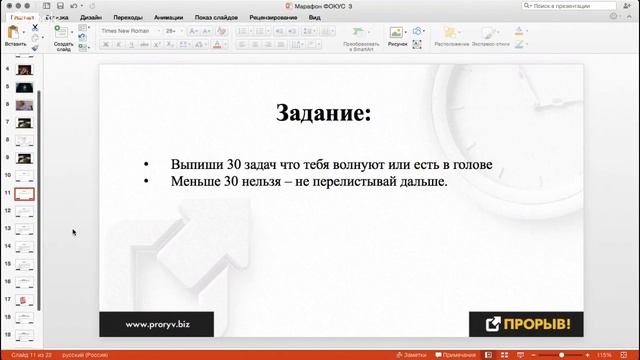Screen dimensions: 640x360
Task: Toggle Bold (Ж) formatting
Action: (x=106, y=44)
